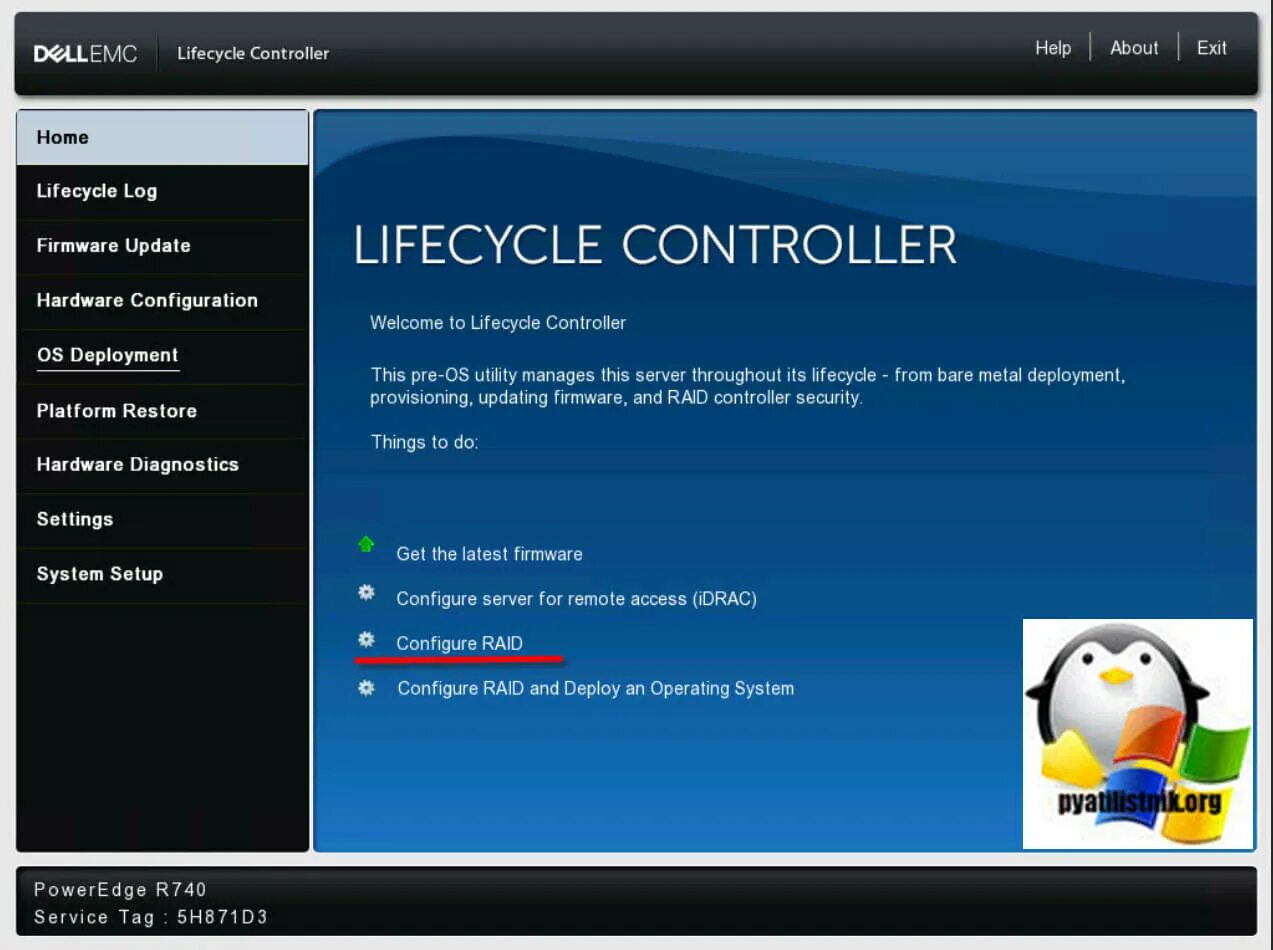
Task: Click the Get the latest firmware link
Action: 489,554
